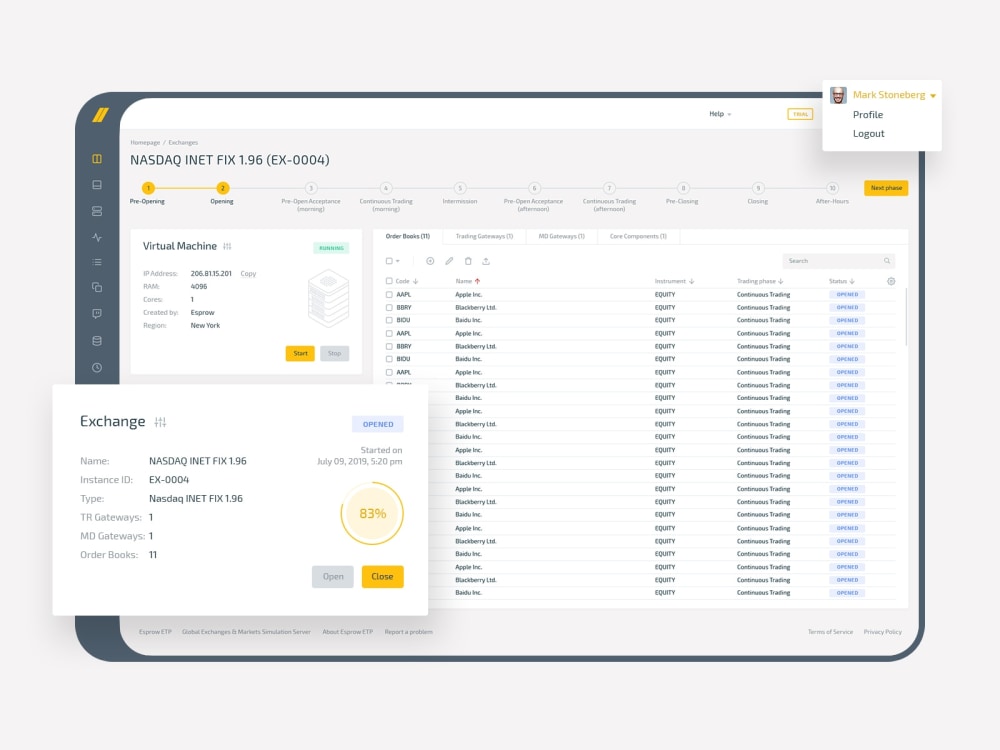The image size is (1000, 750).
Task: Click the Start button for Virtual Machine
Action: pyautogui.click(x=300, y=353)
